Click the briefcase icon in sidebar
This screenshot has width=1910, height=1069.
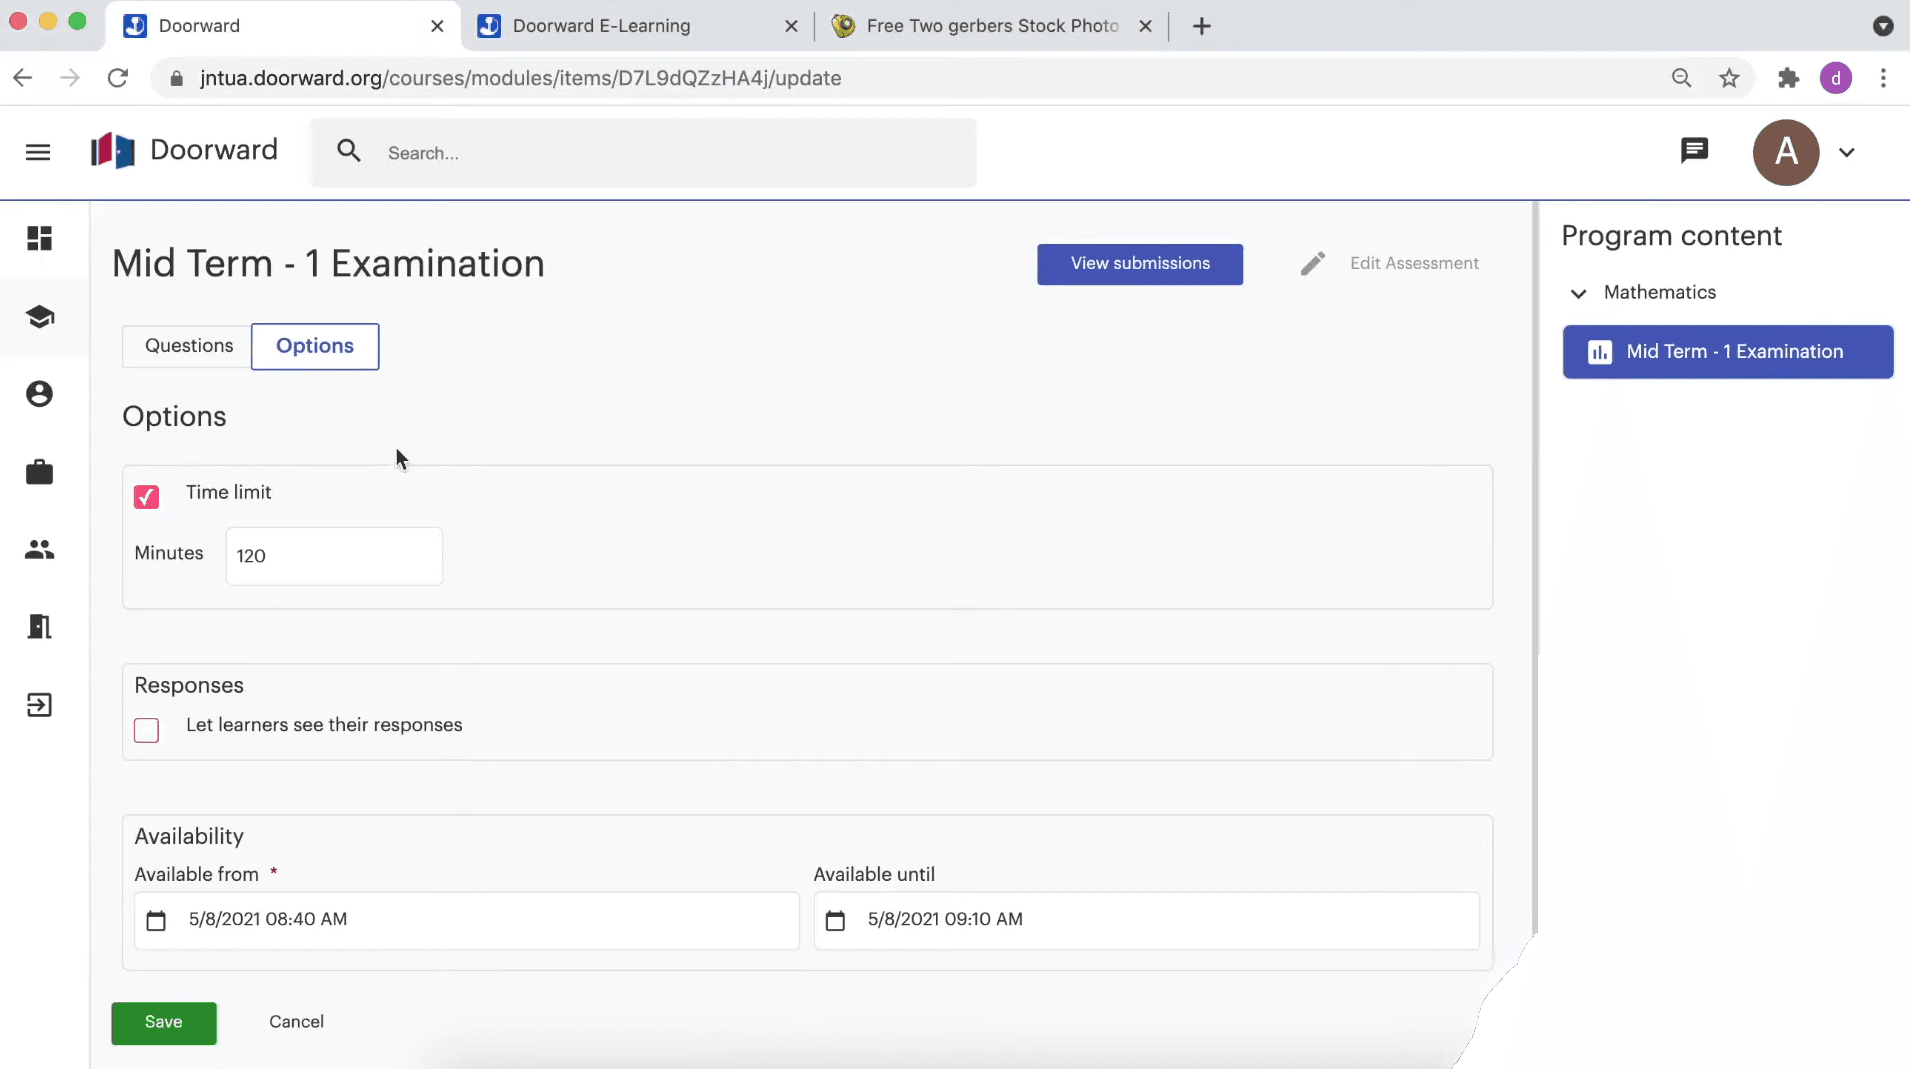click(39, 471)
